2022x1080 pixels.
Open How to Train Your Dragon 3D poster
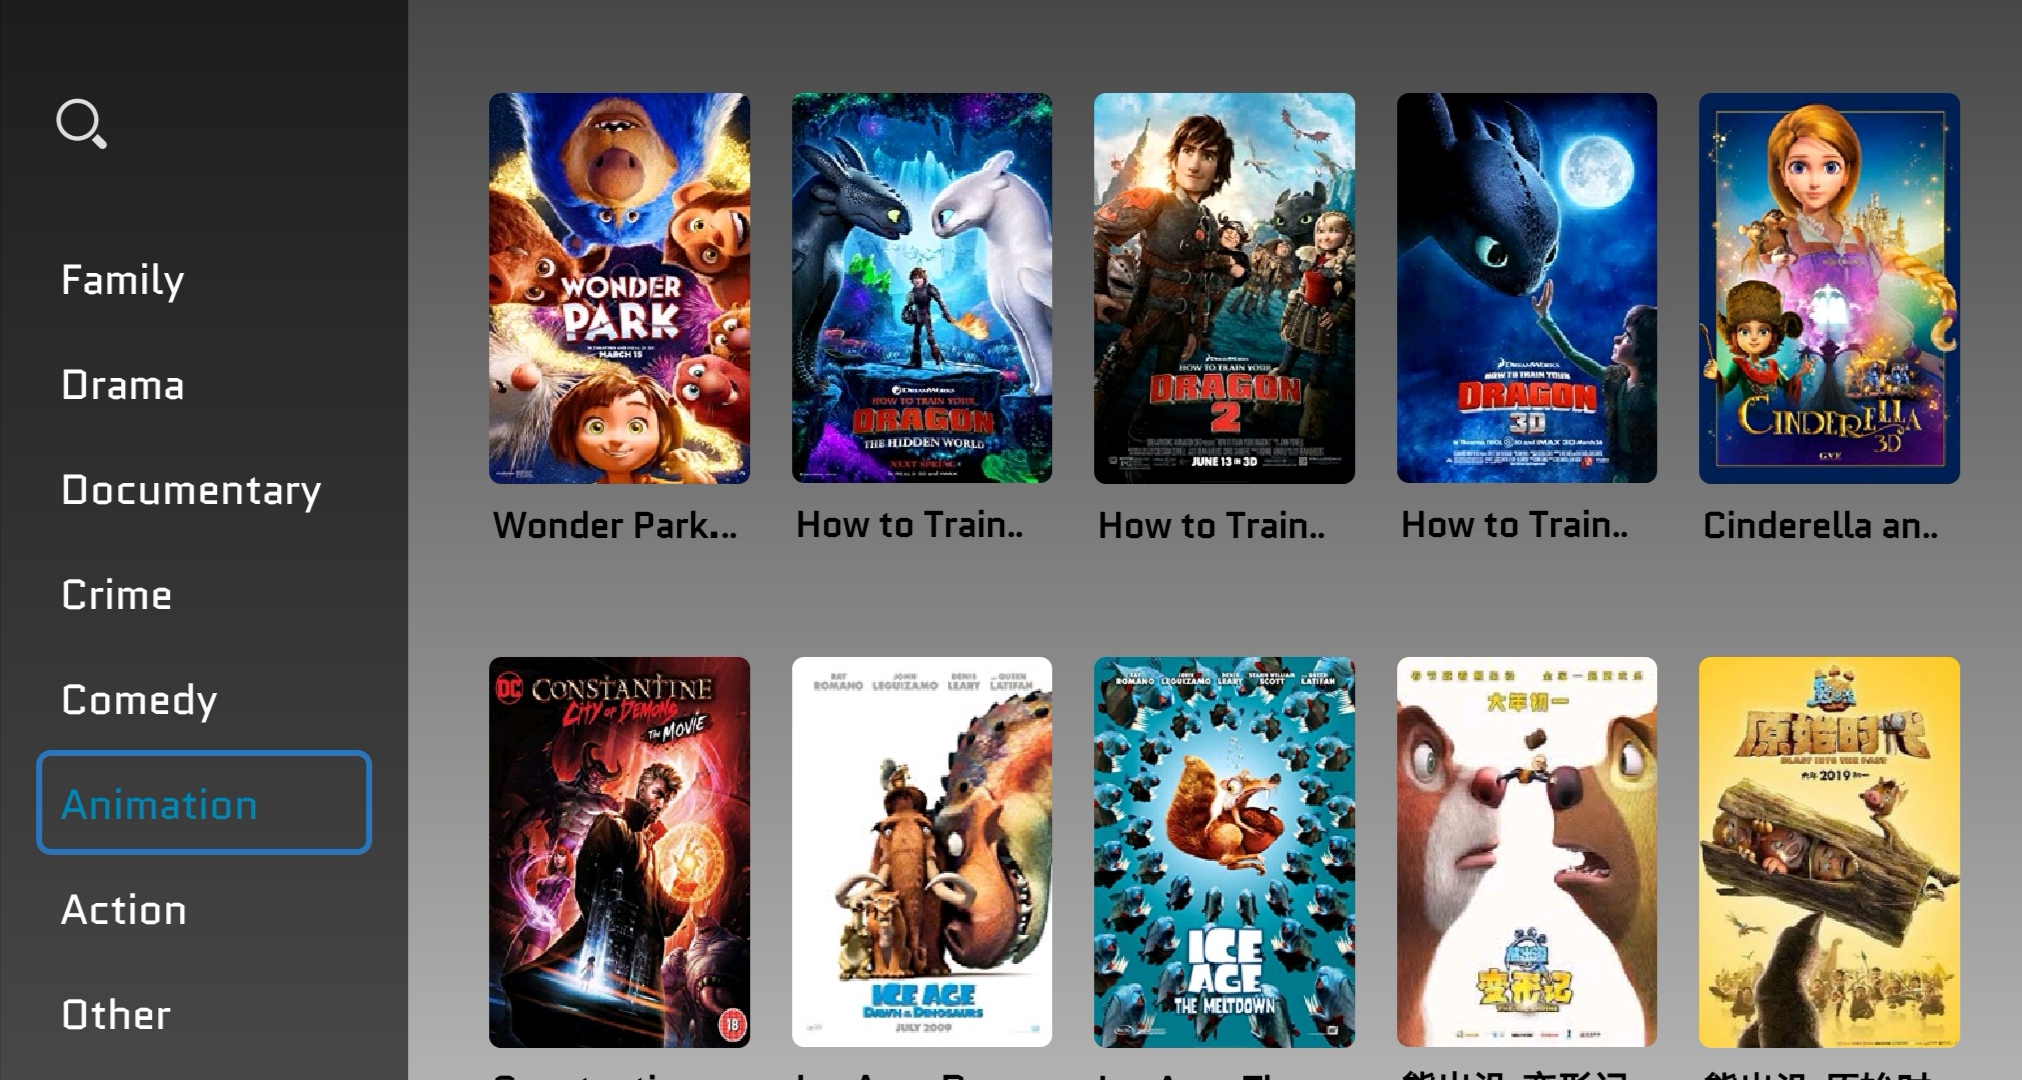coord(1527,288)
